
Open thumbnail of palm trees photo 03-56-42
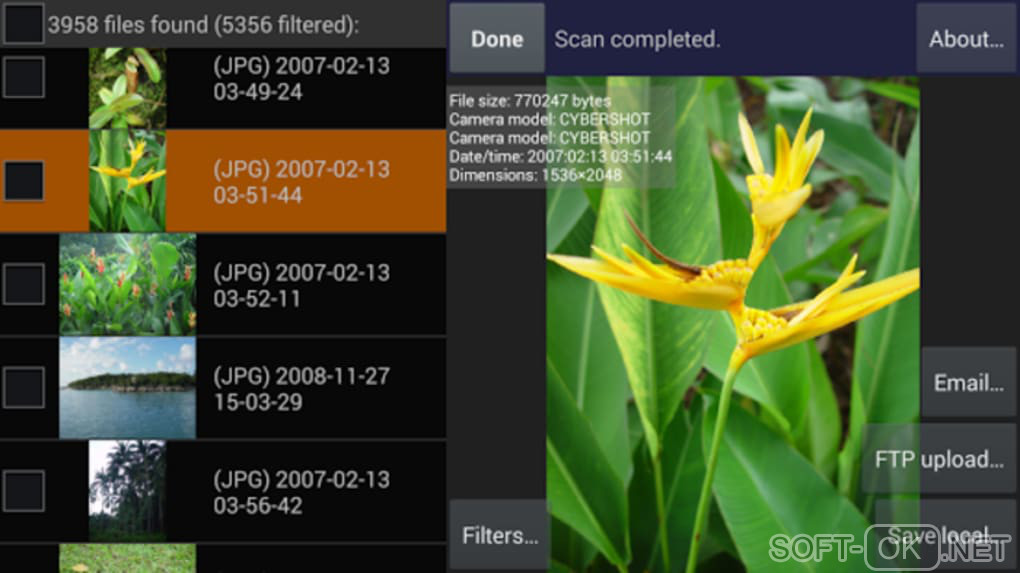point(128,491)
